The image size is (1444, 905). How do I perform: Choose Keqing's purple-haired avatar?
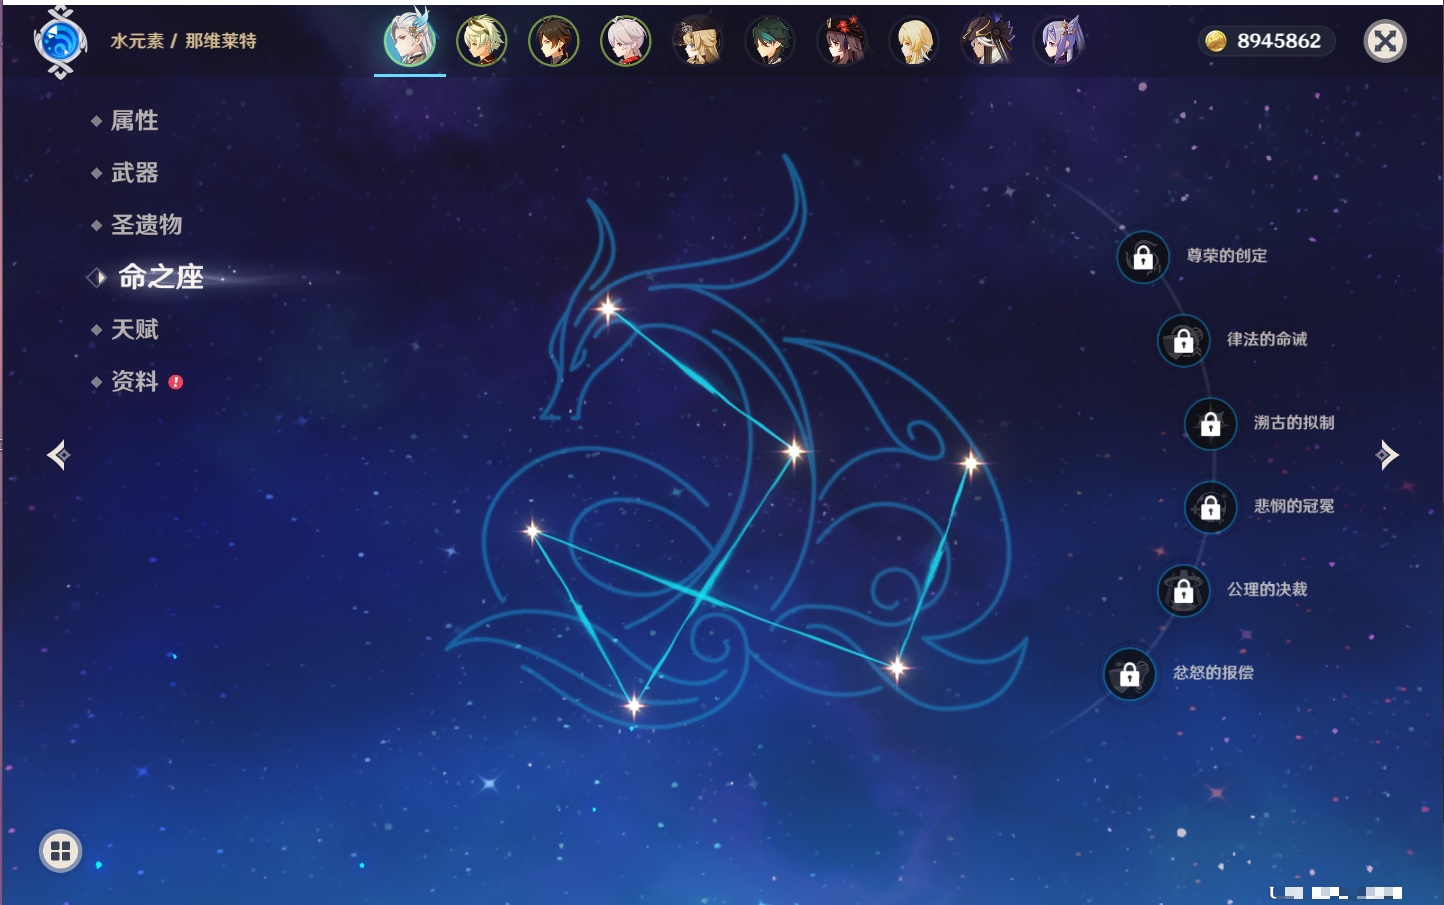click(1059, 41)
